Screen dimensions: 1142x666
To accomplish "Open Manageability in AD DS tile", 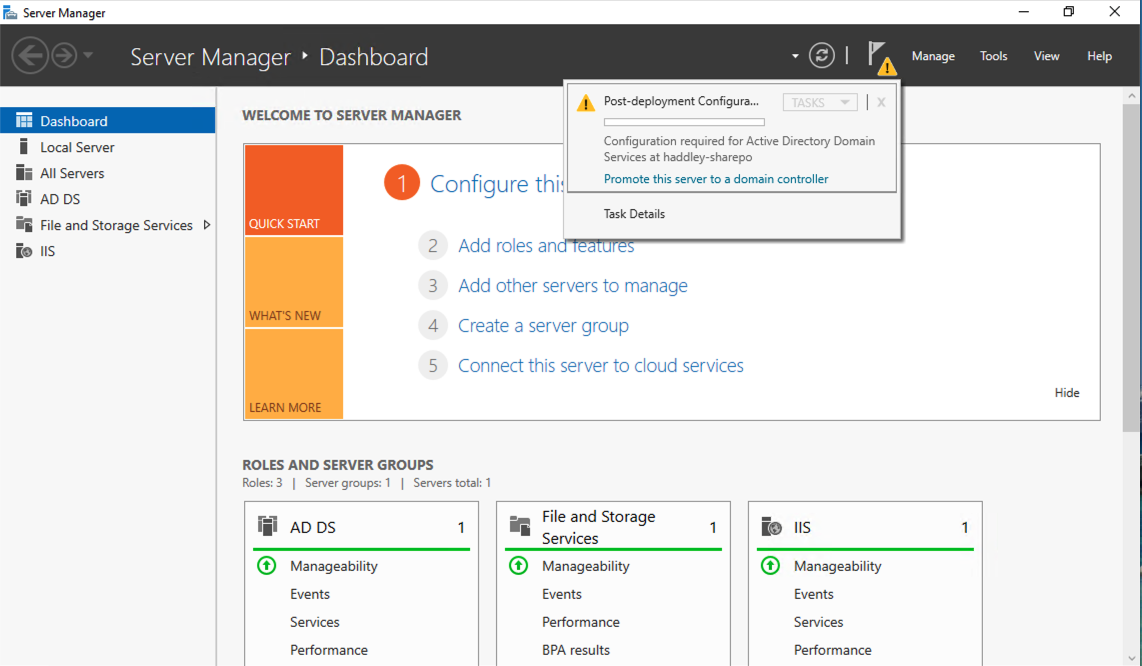I will pos(334,566).
